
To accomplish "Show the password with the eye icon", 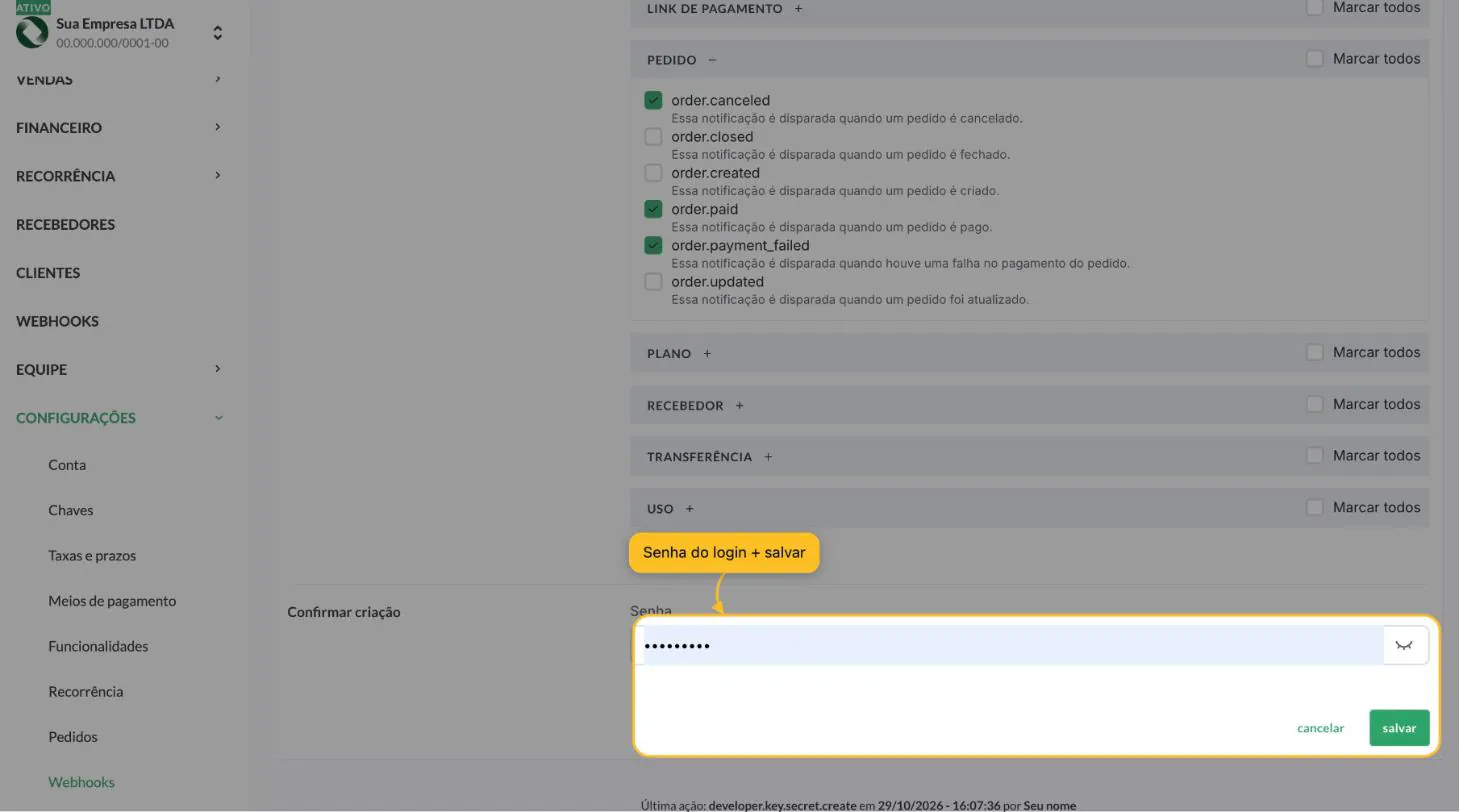I will pyautogui.click(x=1404, y=645).
